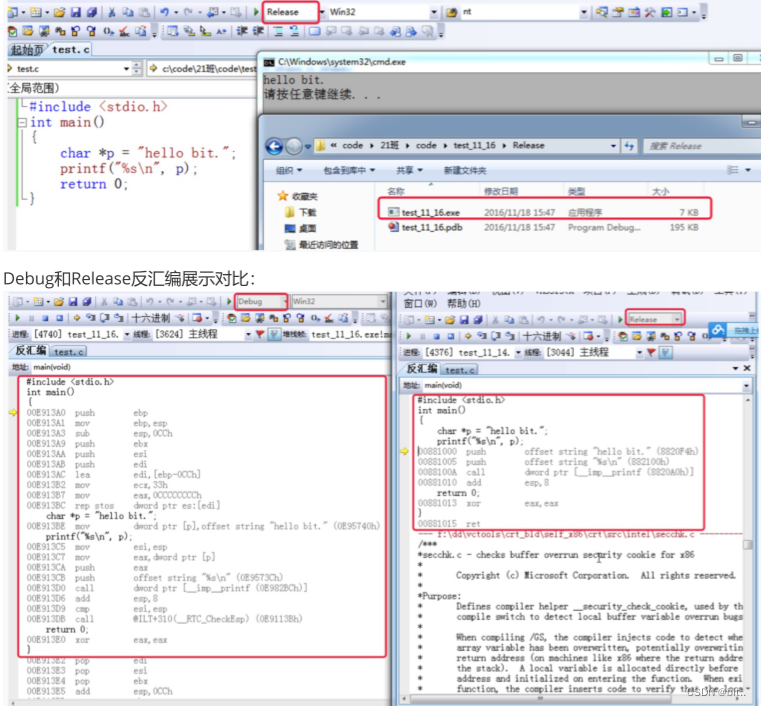Image resolution: width=761 pixels, height=706 pixels.
Task: Click vertical scrollbar in Release disassembly pane
Action: [748, 545]
